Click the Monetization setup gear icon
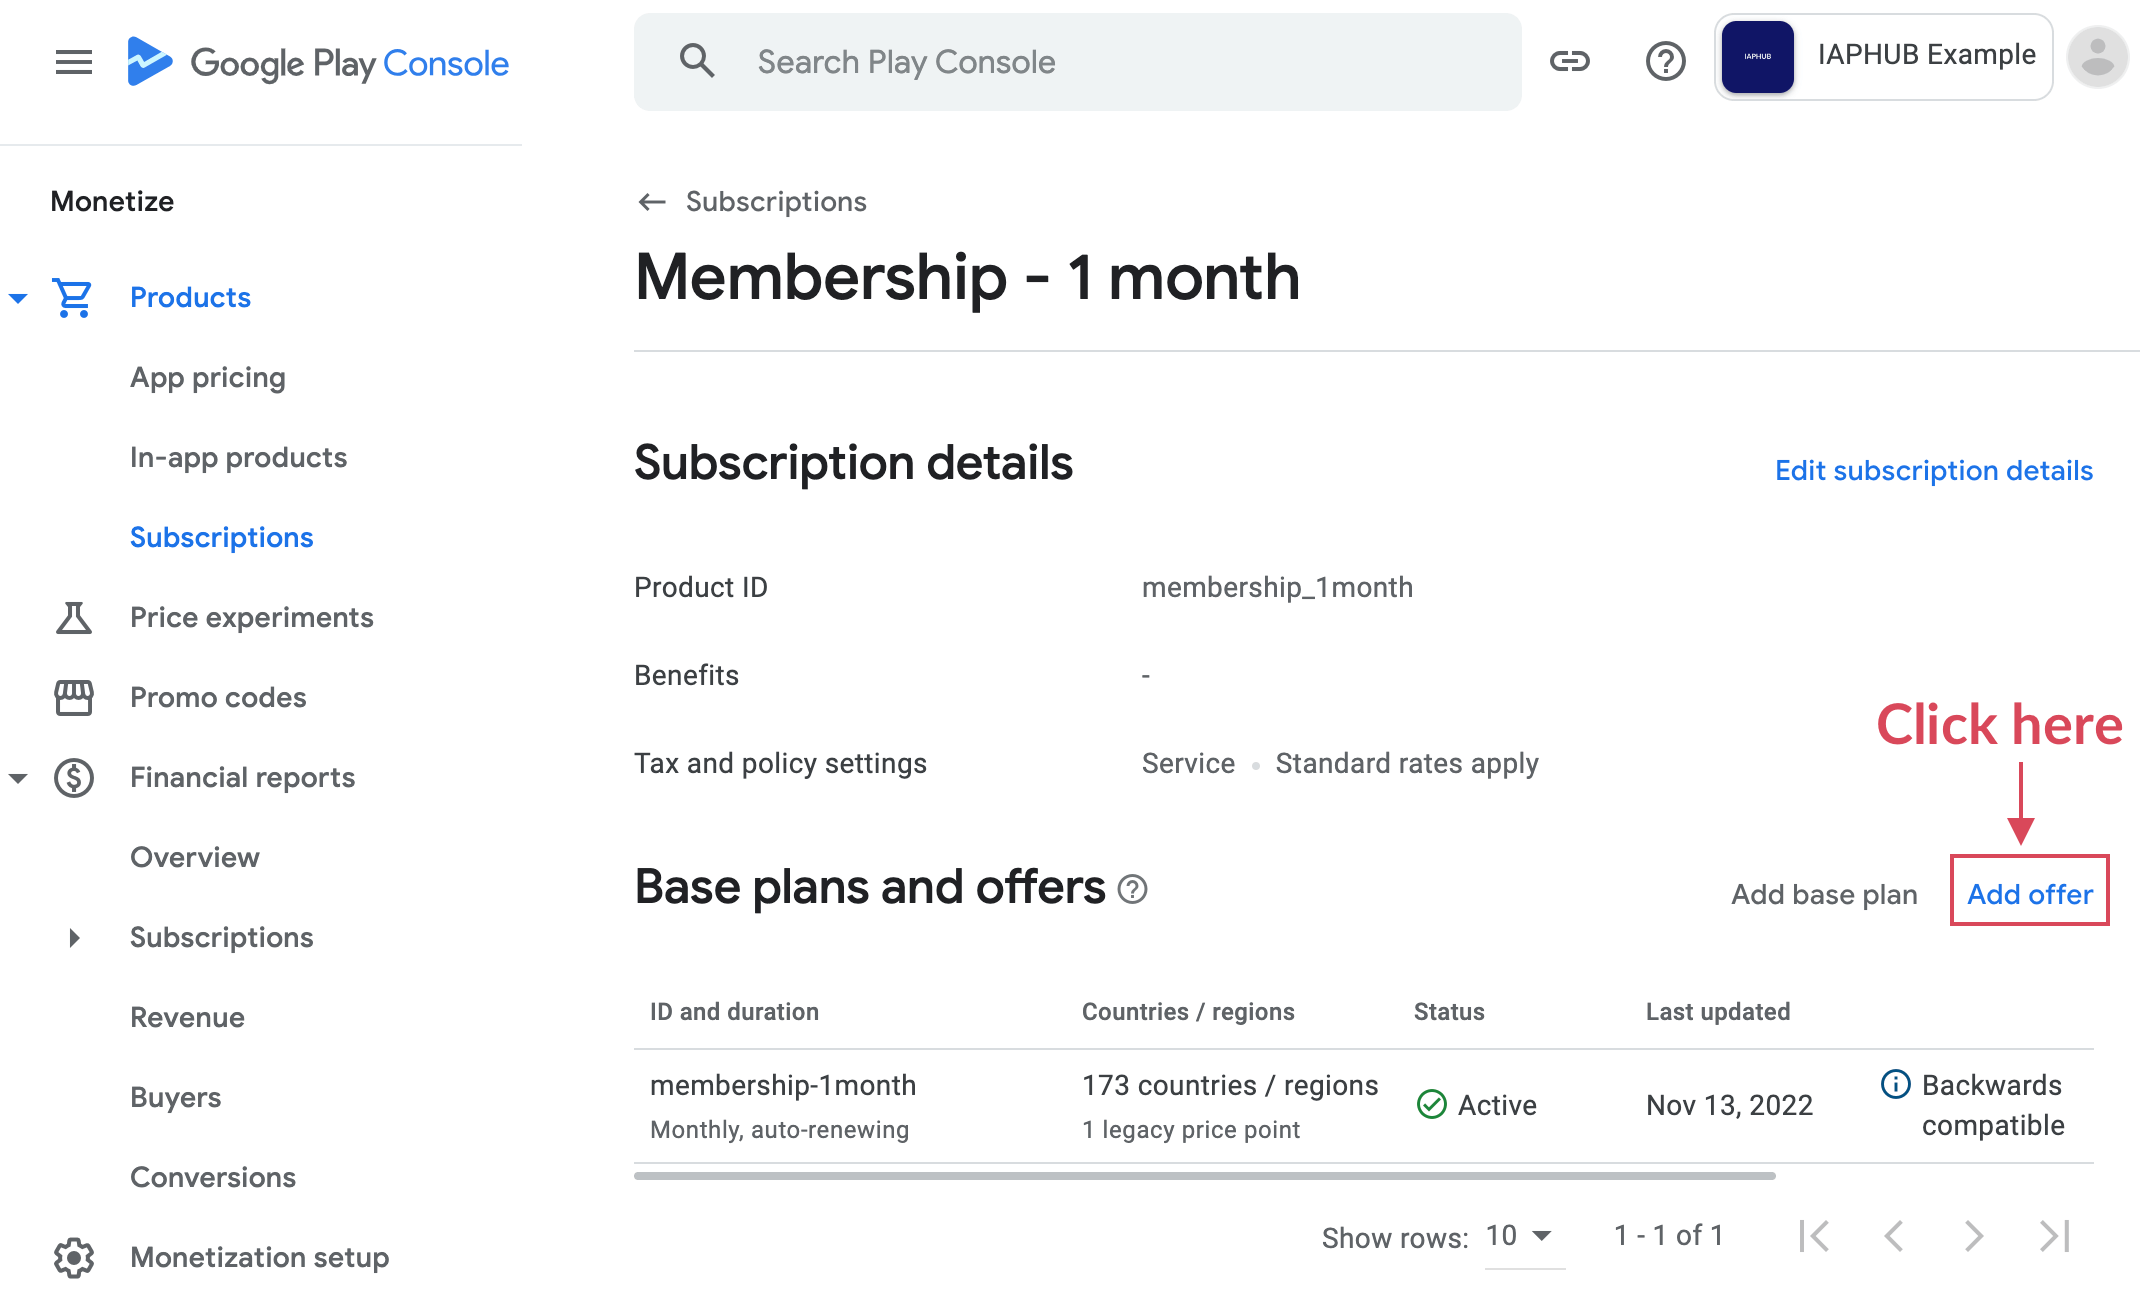The image size is (2140, 1290). 73,1257
